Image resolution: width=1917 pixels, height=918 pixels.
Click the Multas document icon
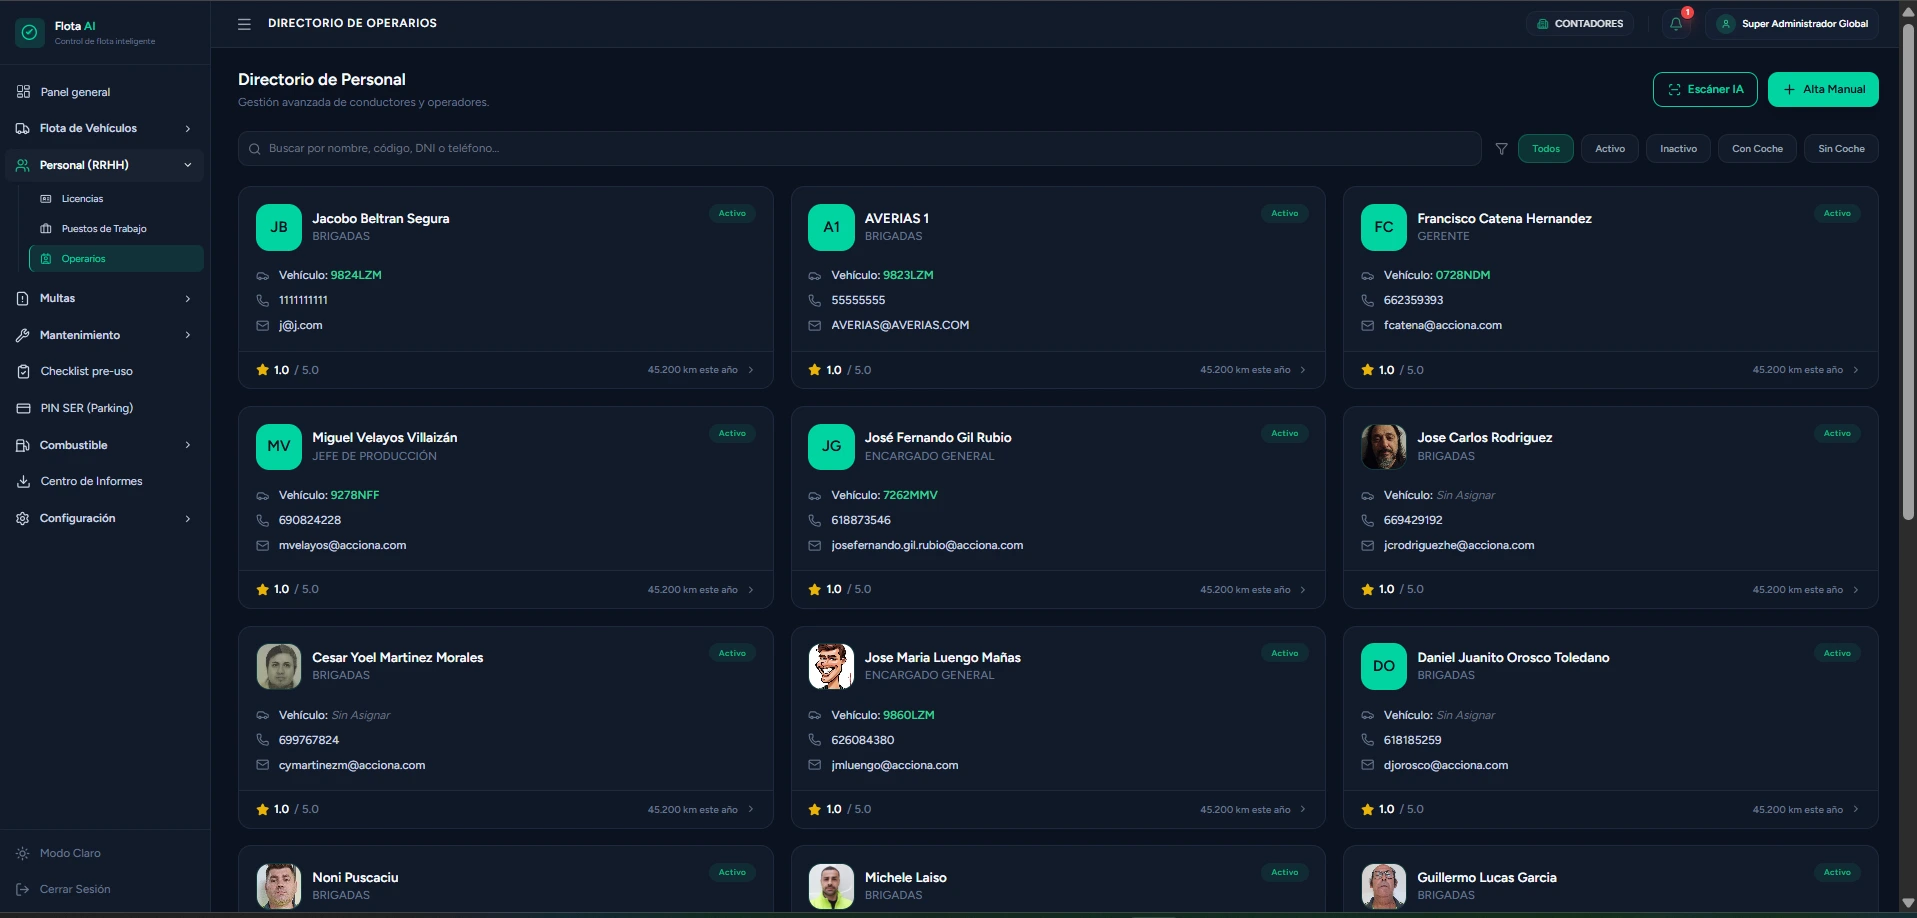tap(23, 298)
